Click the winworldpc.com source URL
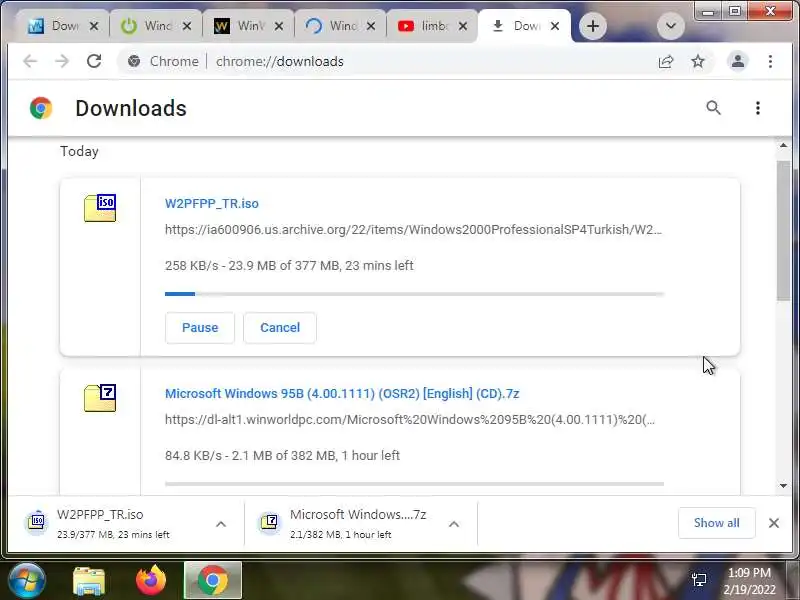Viewport: 800px width, 600px height. pyautogui.click(x=410, y=419)
